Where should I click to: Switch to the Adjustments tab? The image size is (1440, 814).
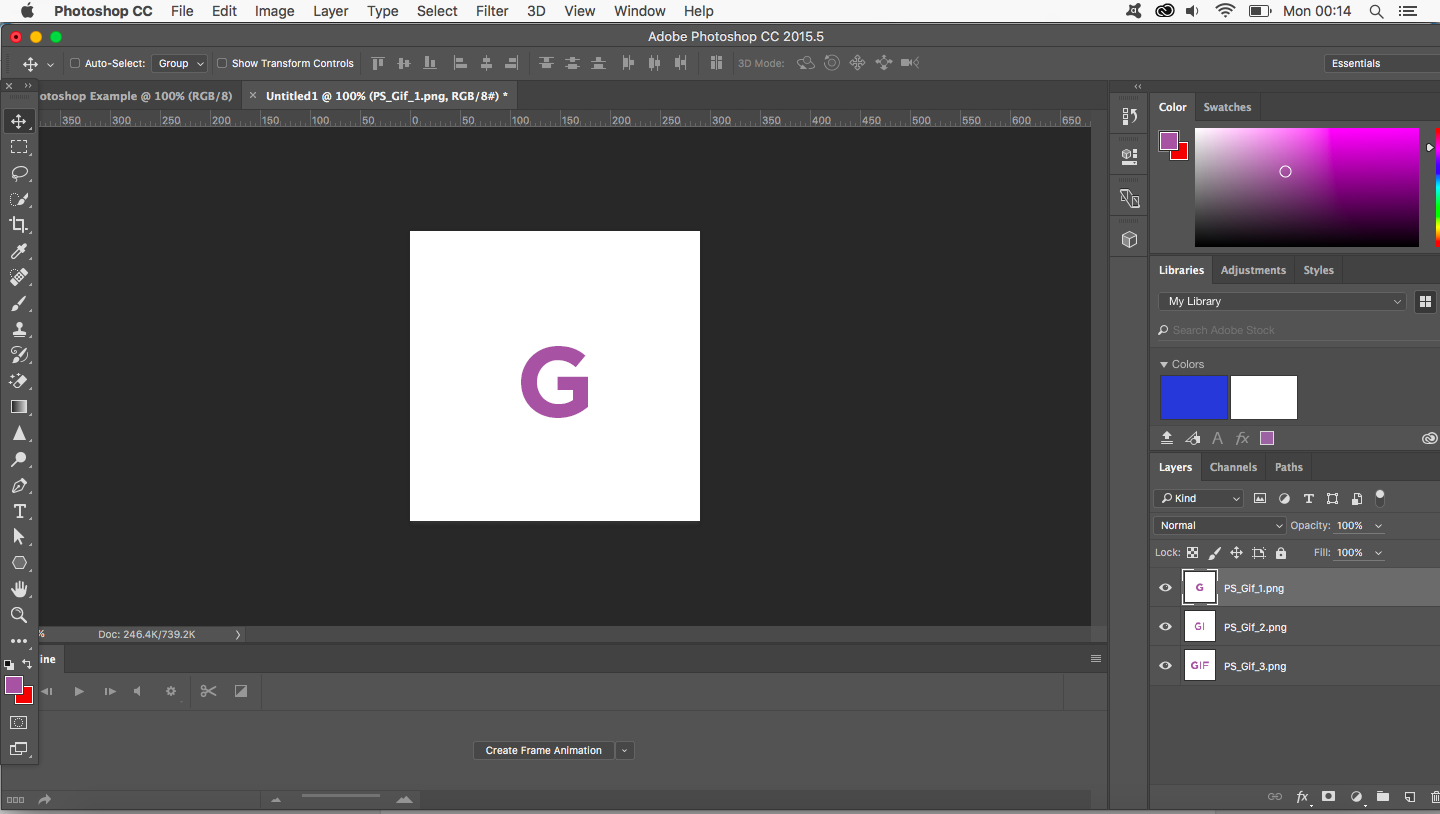(1253, 270)
